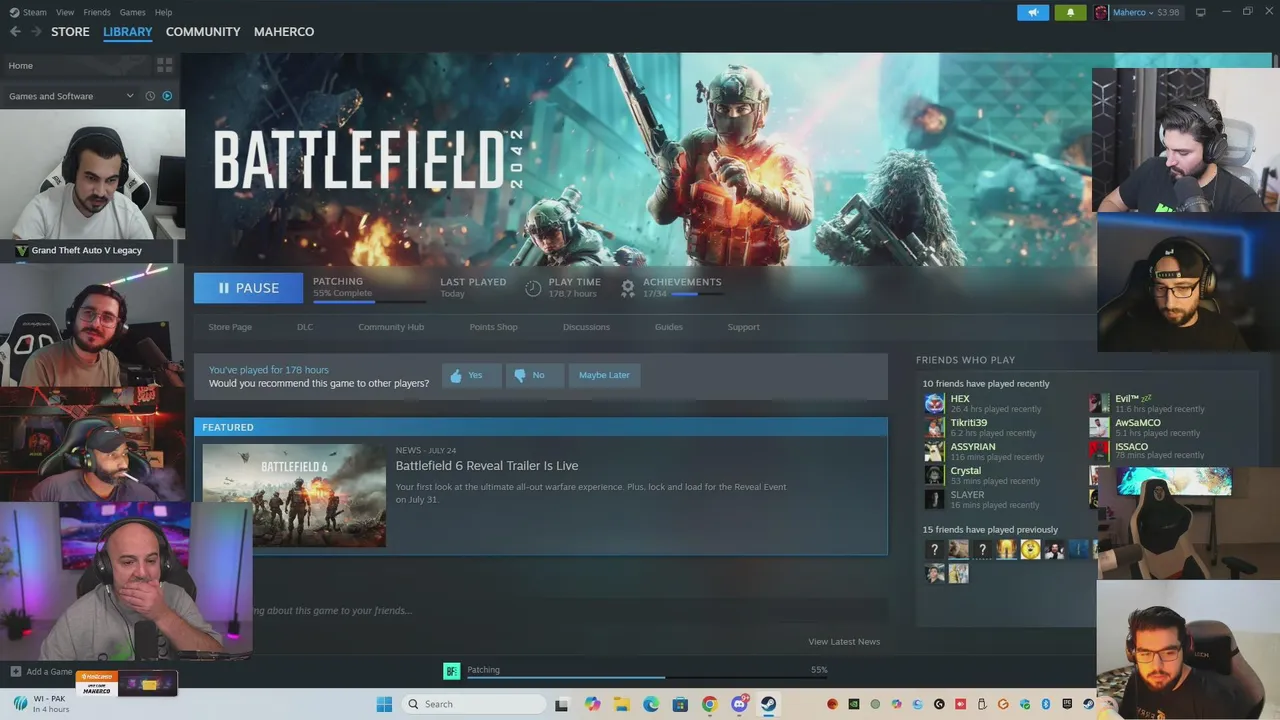This screenshot has width=1280, height=720.
Task: Open friend ISSACO's profile
Action: pyautogui.click(x=1131, y=447)
